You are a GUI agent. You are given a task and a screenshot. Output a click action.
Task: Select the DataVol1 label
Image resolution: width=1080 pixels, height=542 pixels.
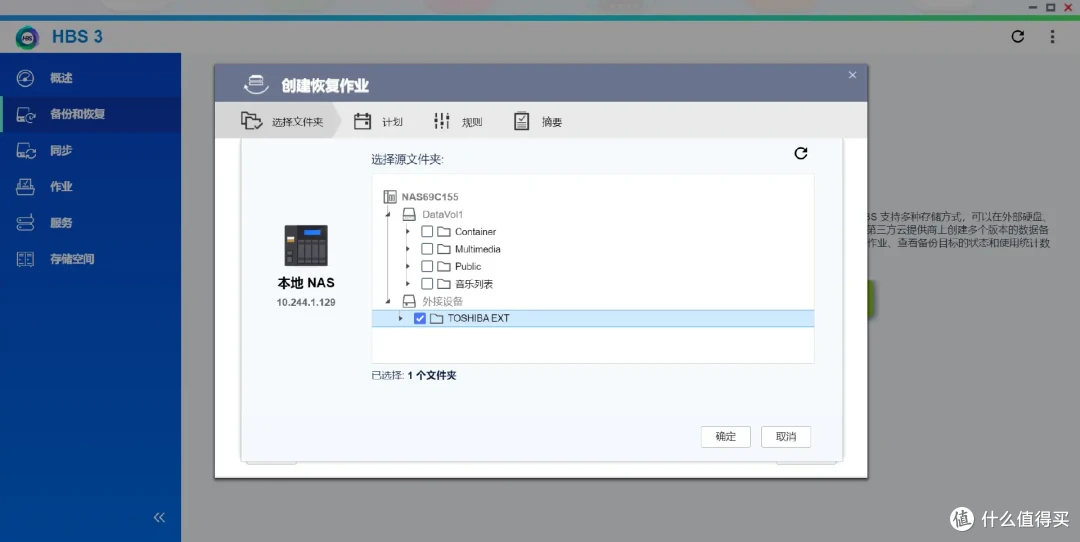(x=442, y=214)
